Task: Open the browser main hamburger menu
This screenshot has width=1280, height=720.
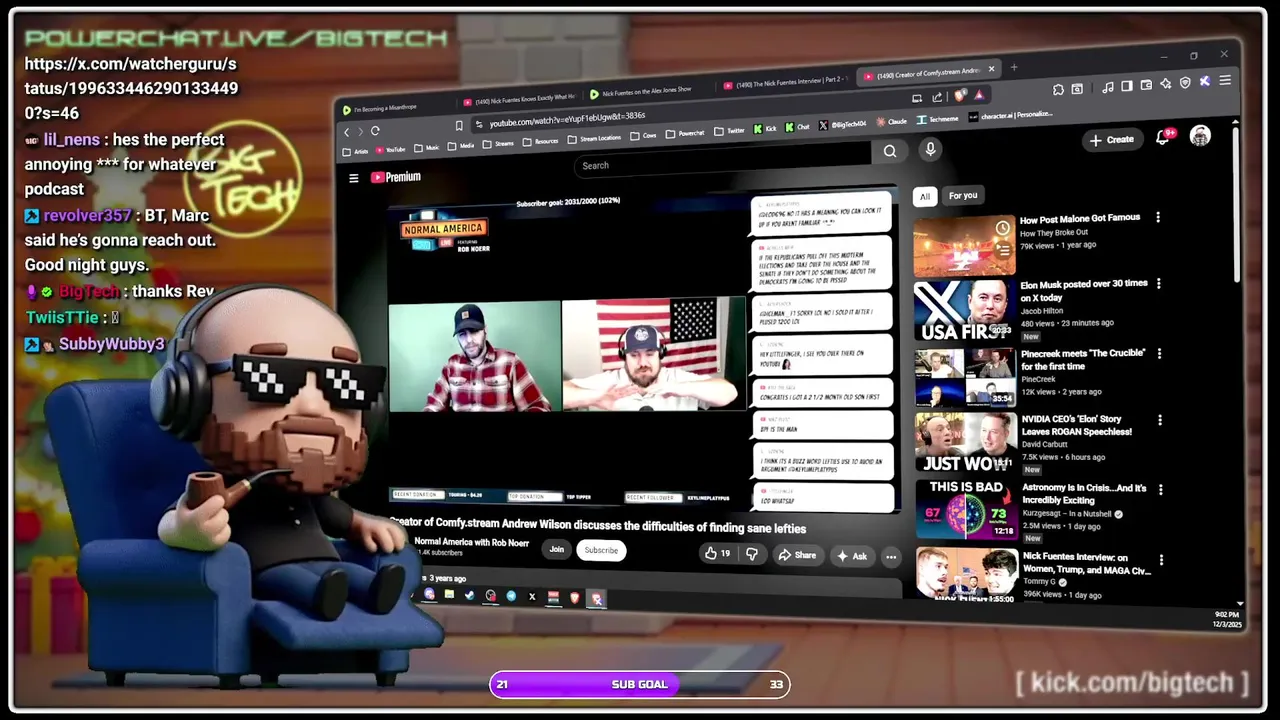Action: pos(1225,80)
